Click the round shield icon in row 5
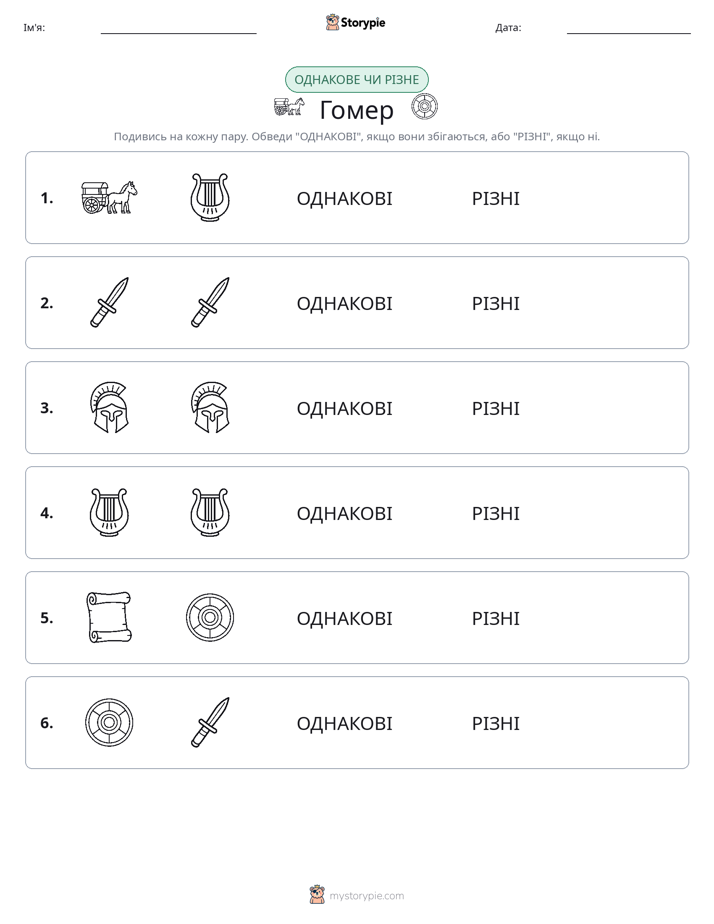 (x=210, y=617)
